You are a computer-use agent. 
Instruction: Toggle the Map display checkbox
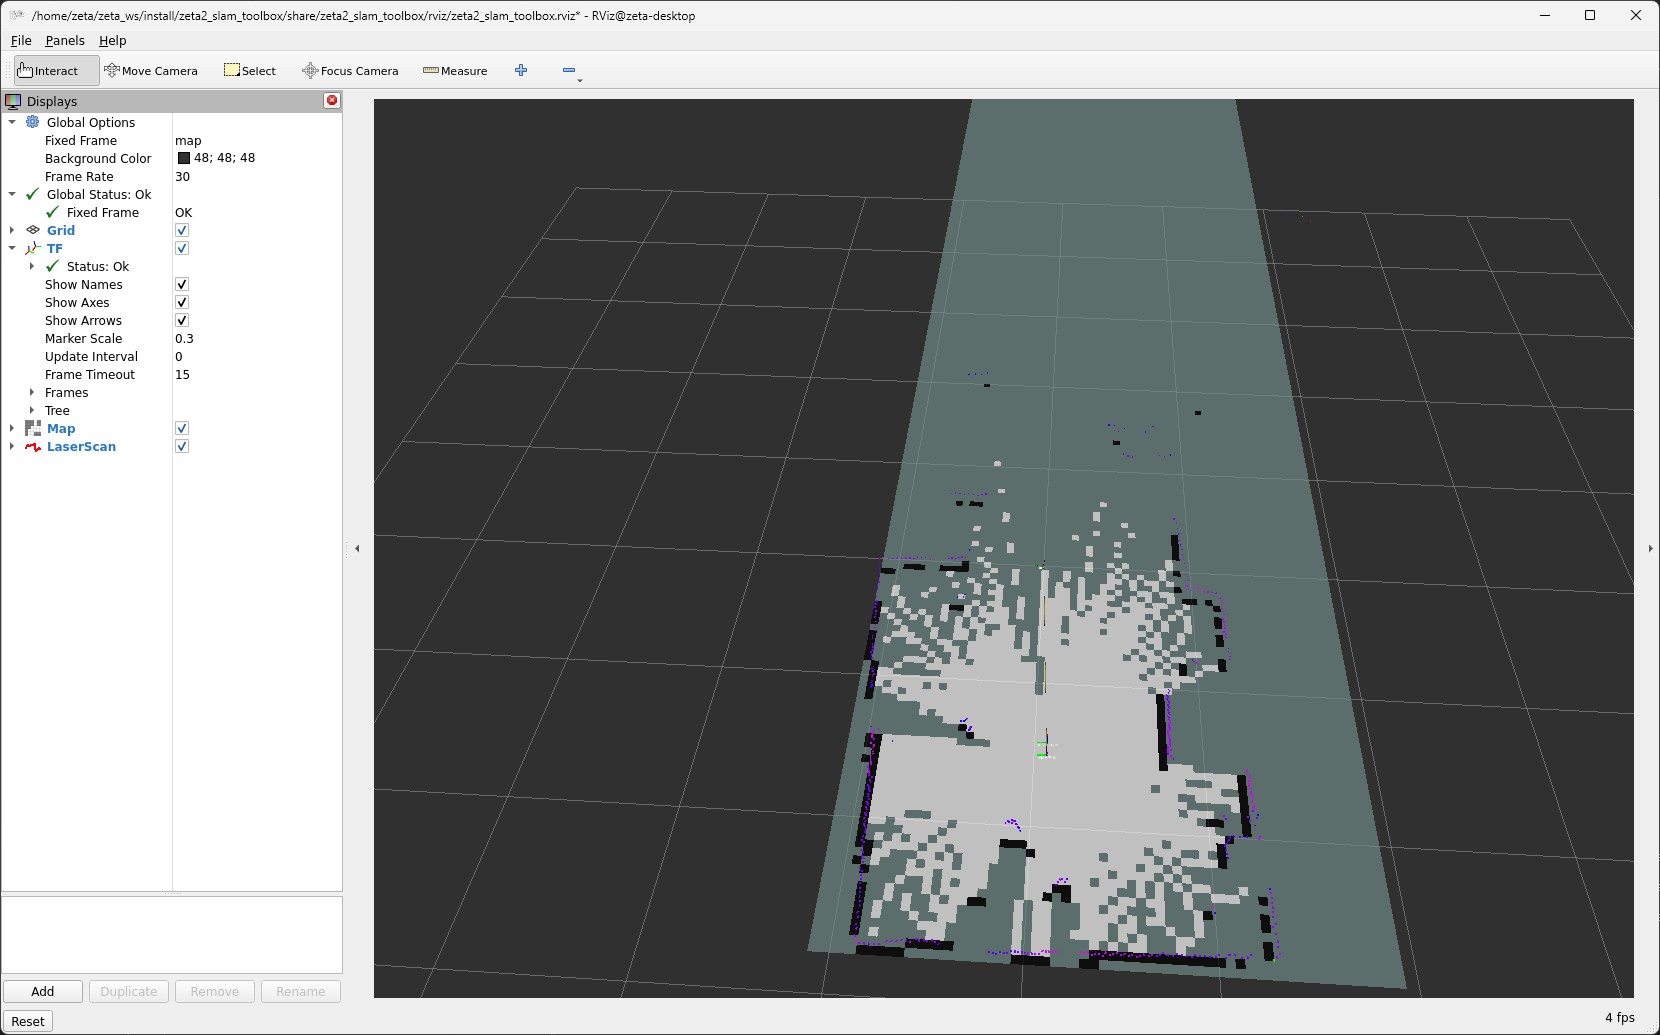182,428
